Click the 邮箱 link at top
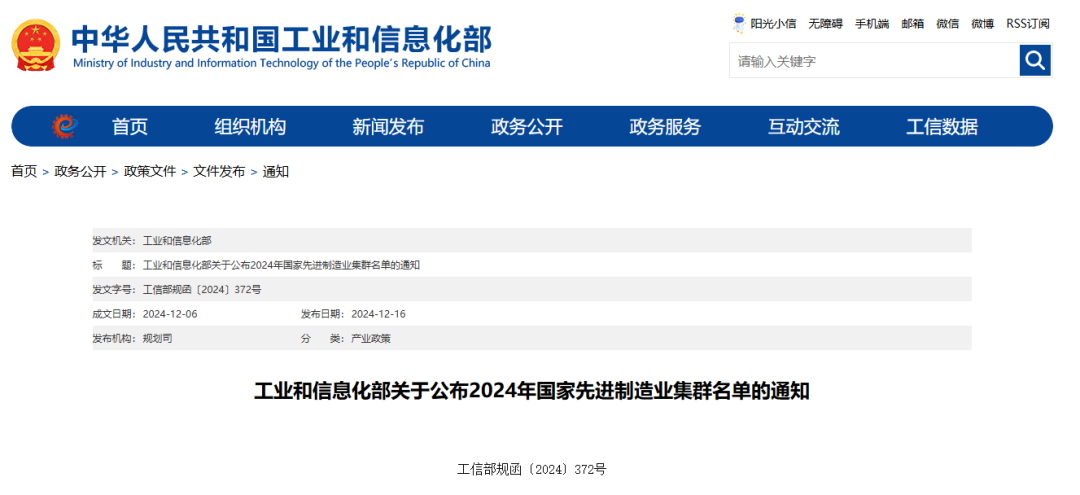1080x495 pixels. pos(912,23)
